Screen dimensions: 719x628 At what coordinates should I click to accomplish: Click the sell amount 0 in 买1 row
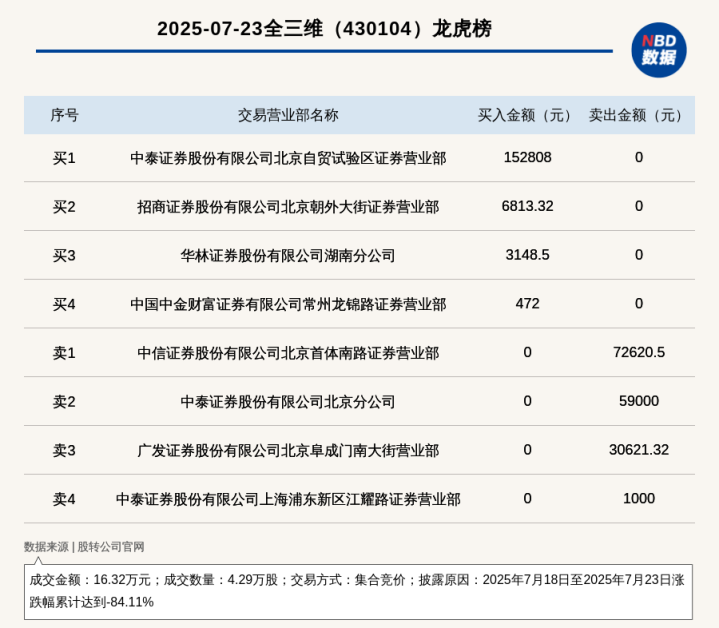pyautogui.click(x=639, y=157)
